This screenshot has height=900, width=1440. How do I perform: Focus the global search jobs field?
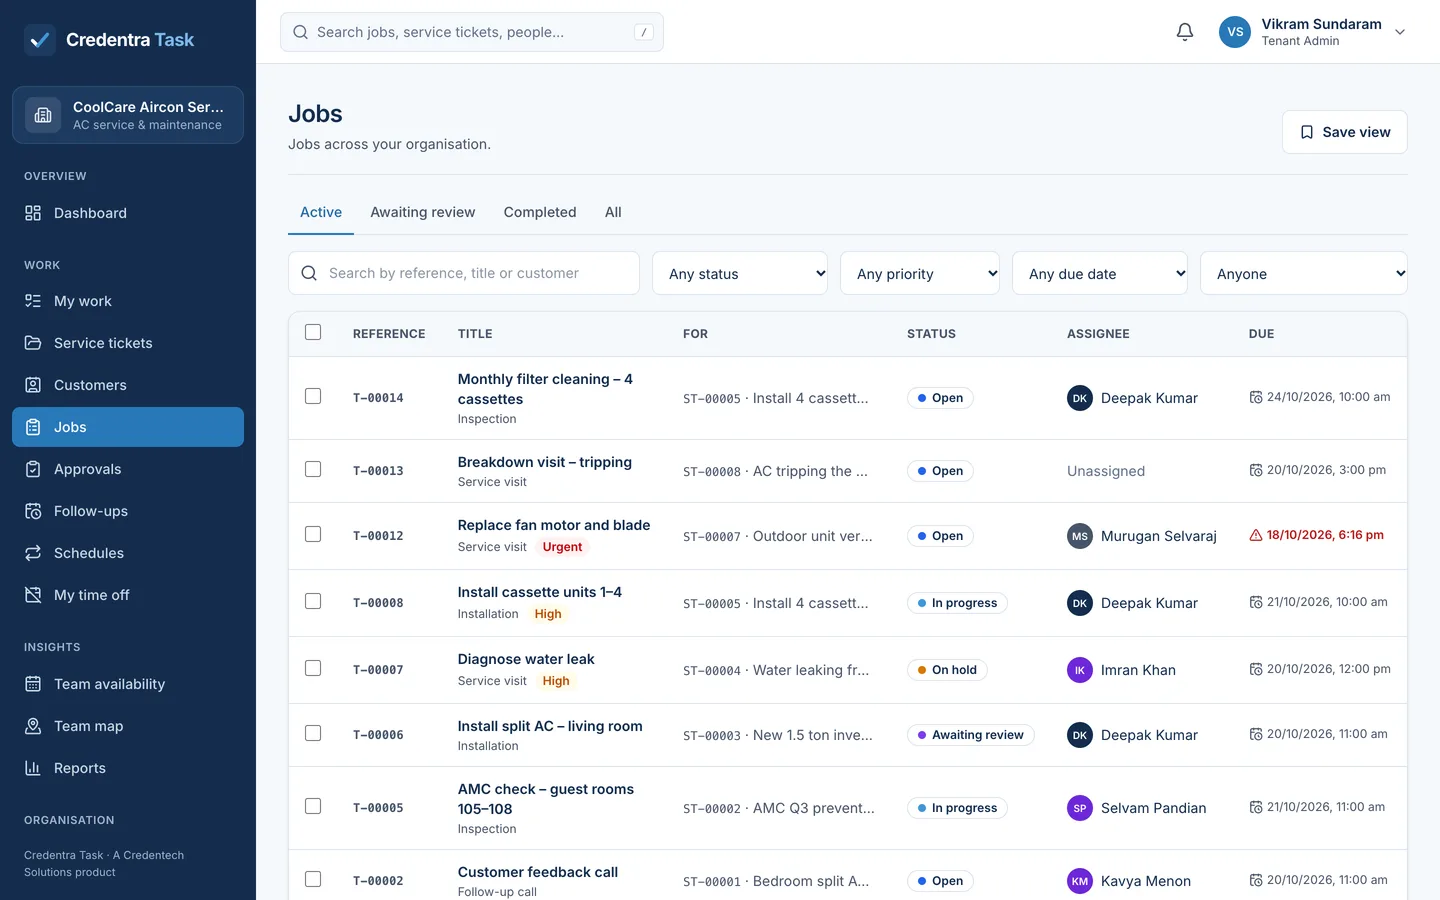tap(472, 32)
